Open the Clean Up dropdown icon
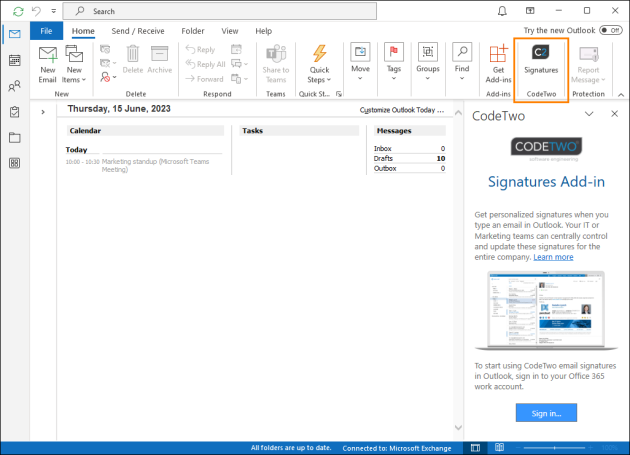Image resolution: width=630 pixels, height=455 pixels. click(108, 63)
